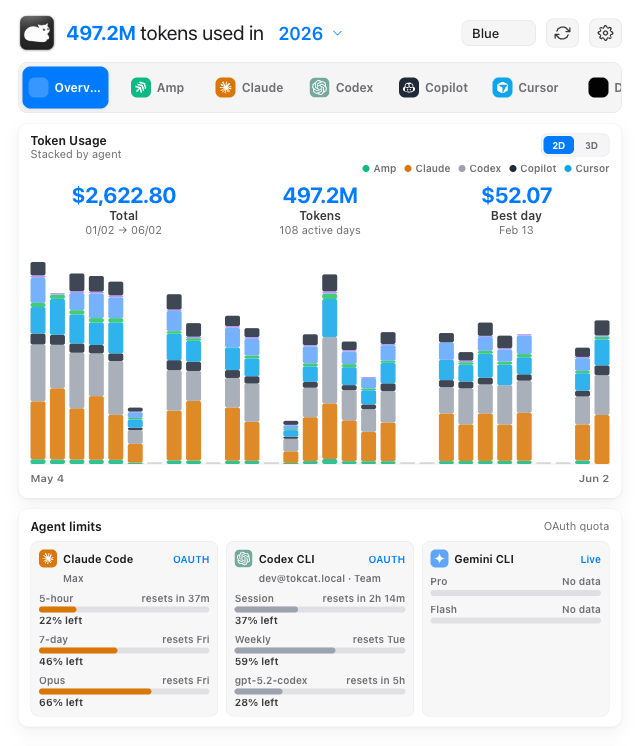This screenshot has height=746, width=640.
Task: Click 'Stacked by agent' subtitle
Action: [76, 154]
